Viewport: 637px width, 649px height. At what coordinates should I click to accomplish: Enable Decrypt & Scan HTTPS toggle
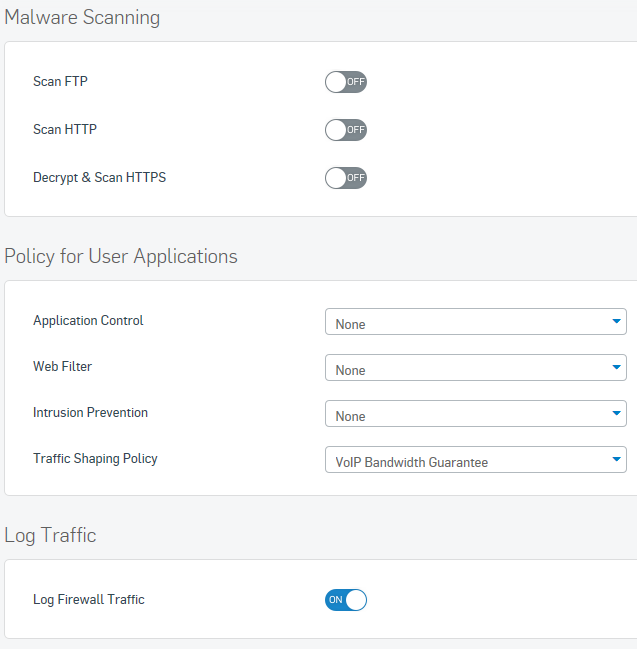[346, 178]
